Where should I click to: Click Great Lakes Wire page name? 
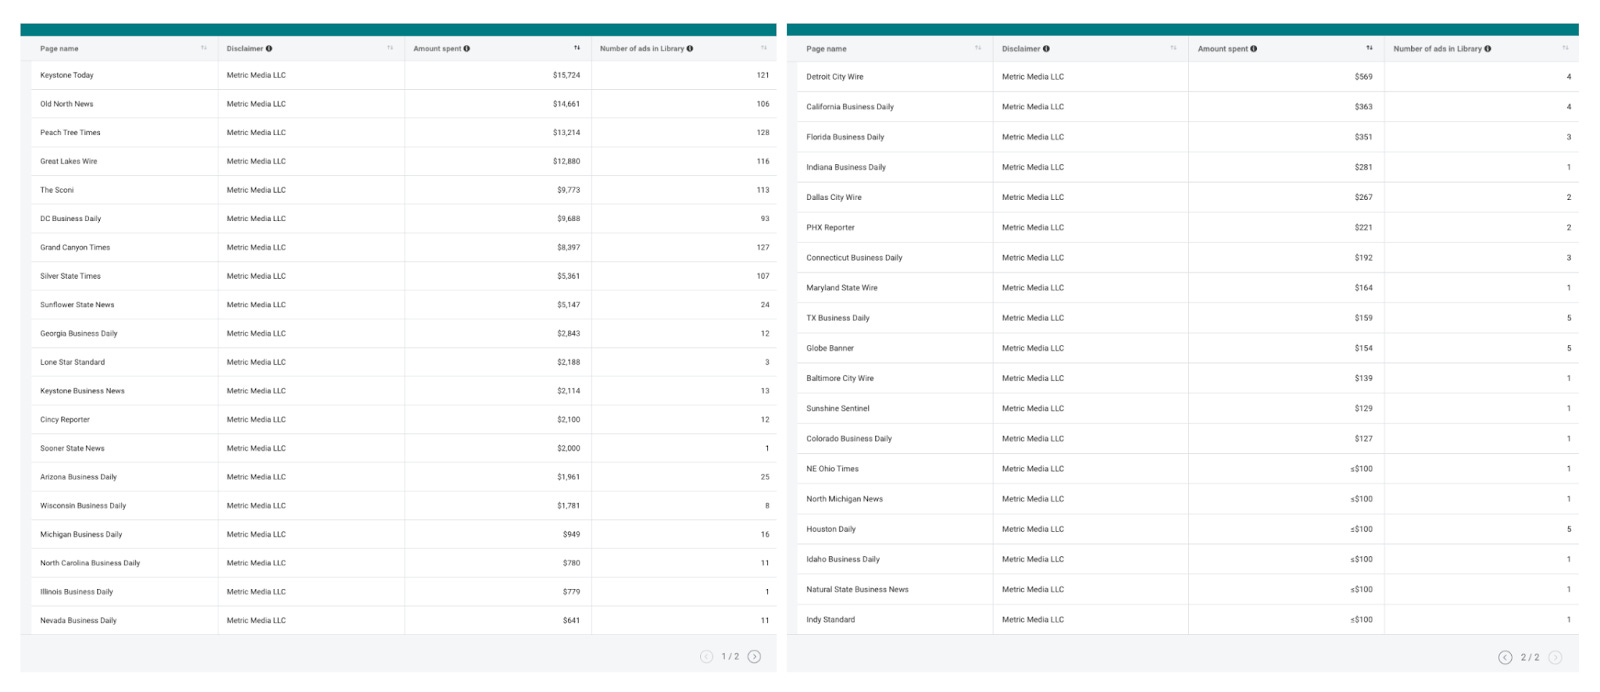coord(69,161)
